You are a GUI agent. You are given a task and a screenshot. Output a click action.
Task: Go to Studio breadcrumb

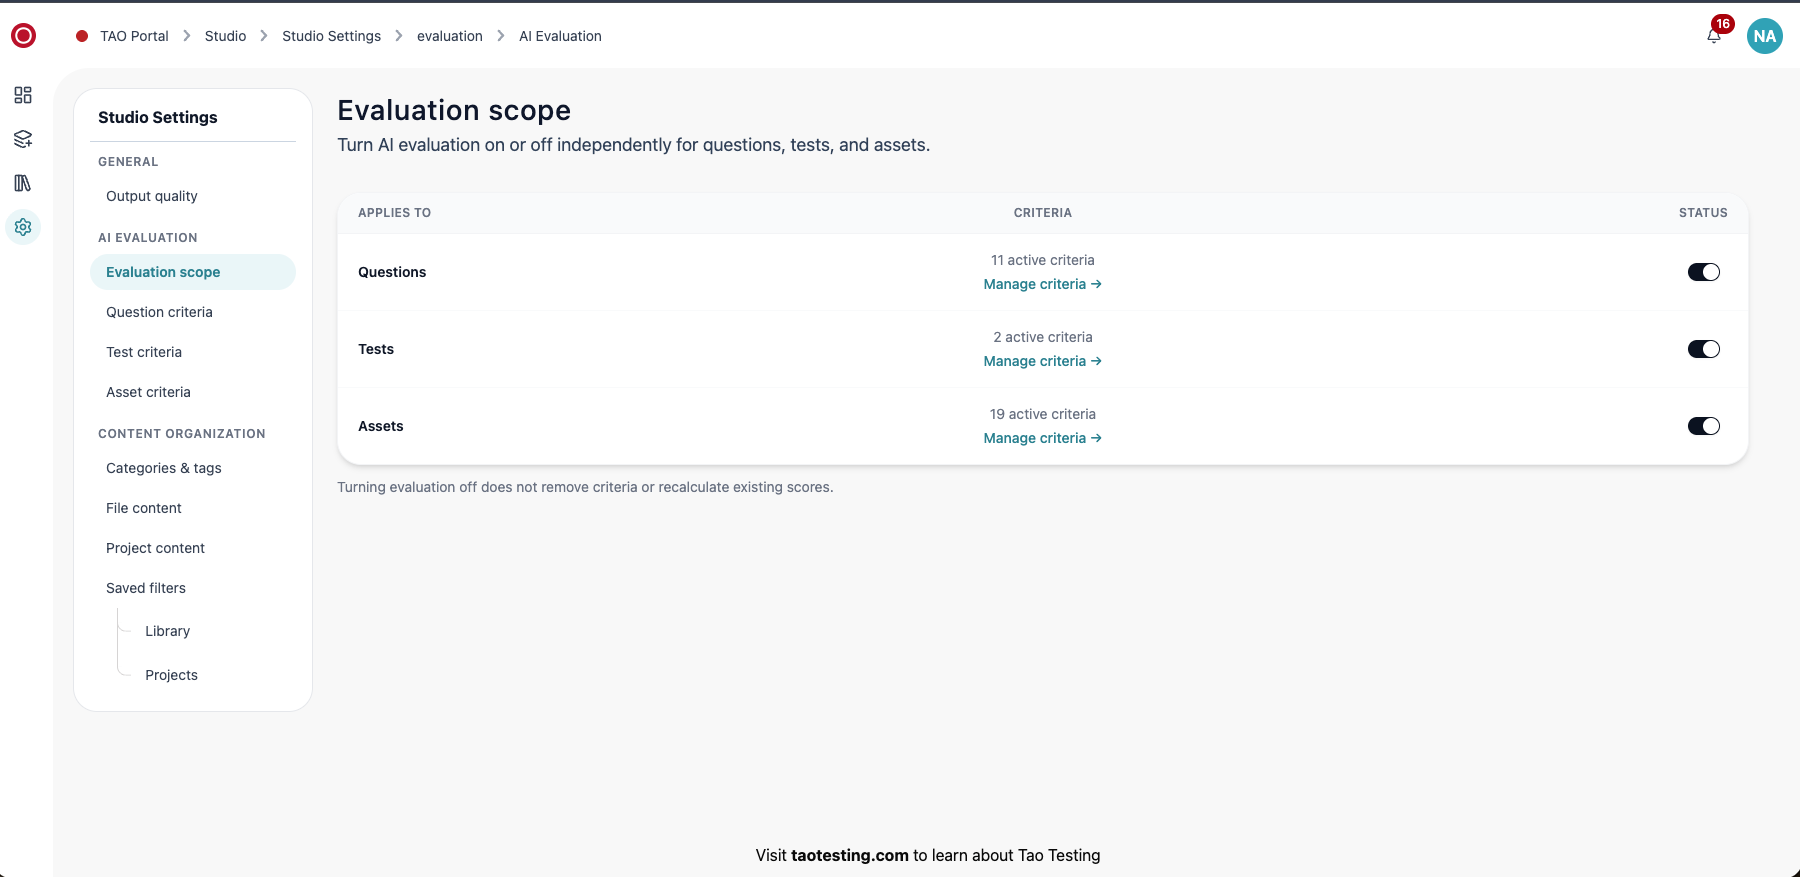[x=225, y=36]
